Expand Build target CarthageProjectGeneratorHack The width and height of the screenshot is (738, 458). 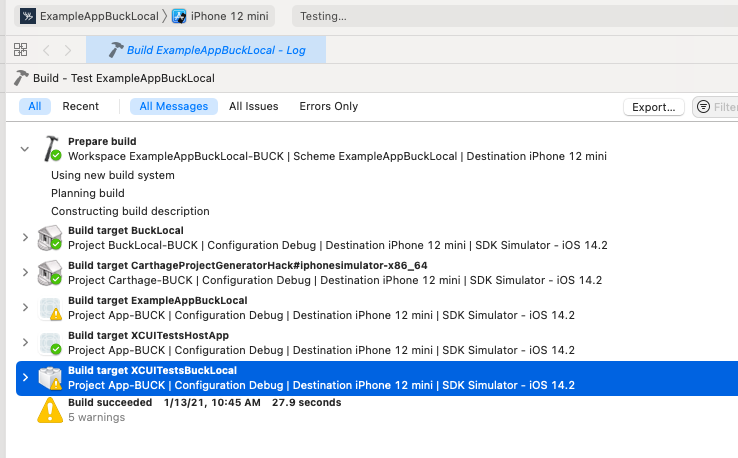click(25, 272)
